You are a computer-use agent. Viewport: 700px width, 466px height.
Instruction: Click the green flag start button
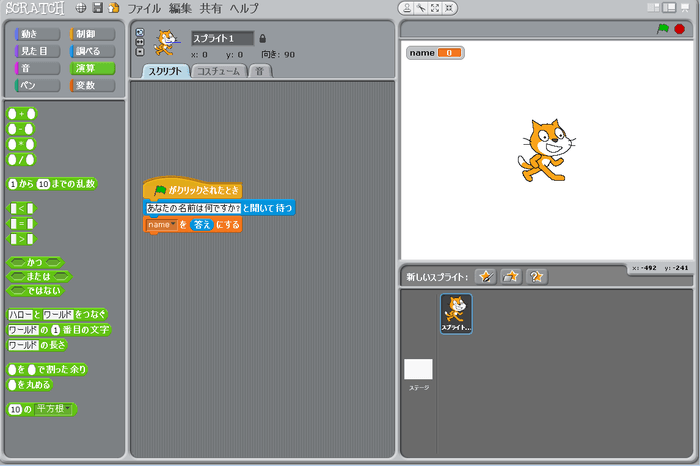pyautogui.click(x=662, y=29)
